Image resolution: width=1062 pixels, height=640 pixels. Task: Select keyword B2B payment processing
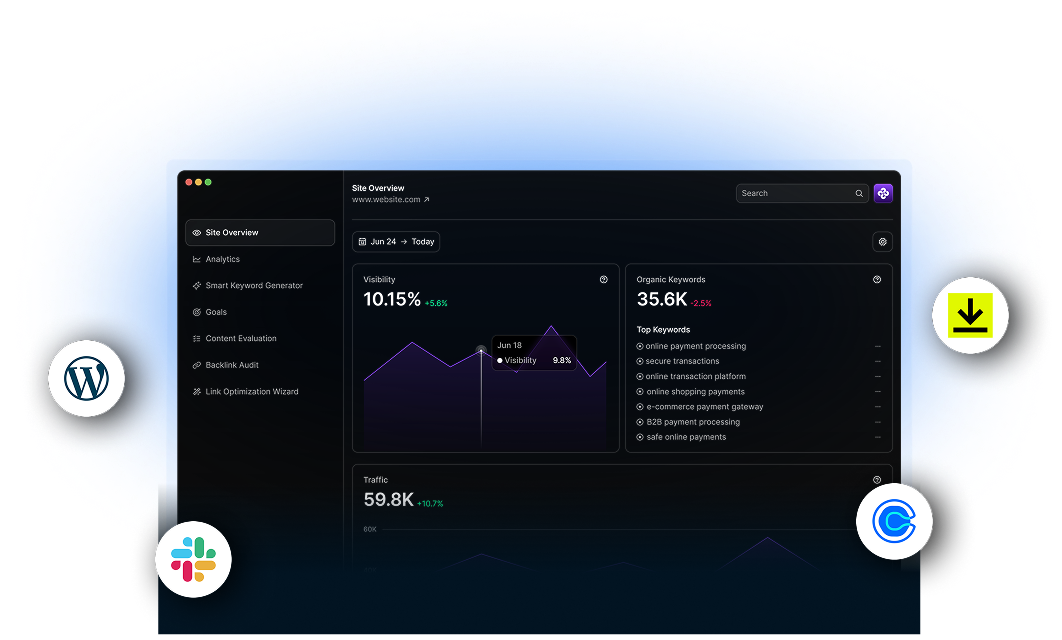pyautogui.click(x=693, y=421)
